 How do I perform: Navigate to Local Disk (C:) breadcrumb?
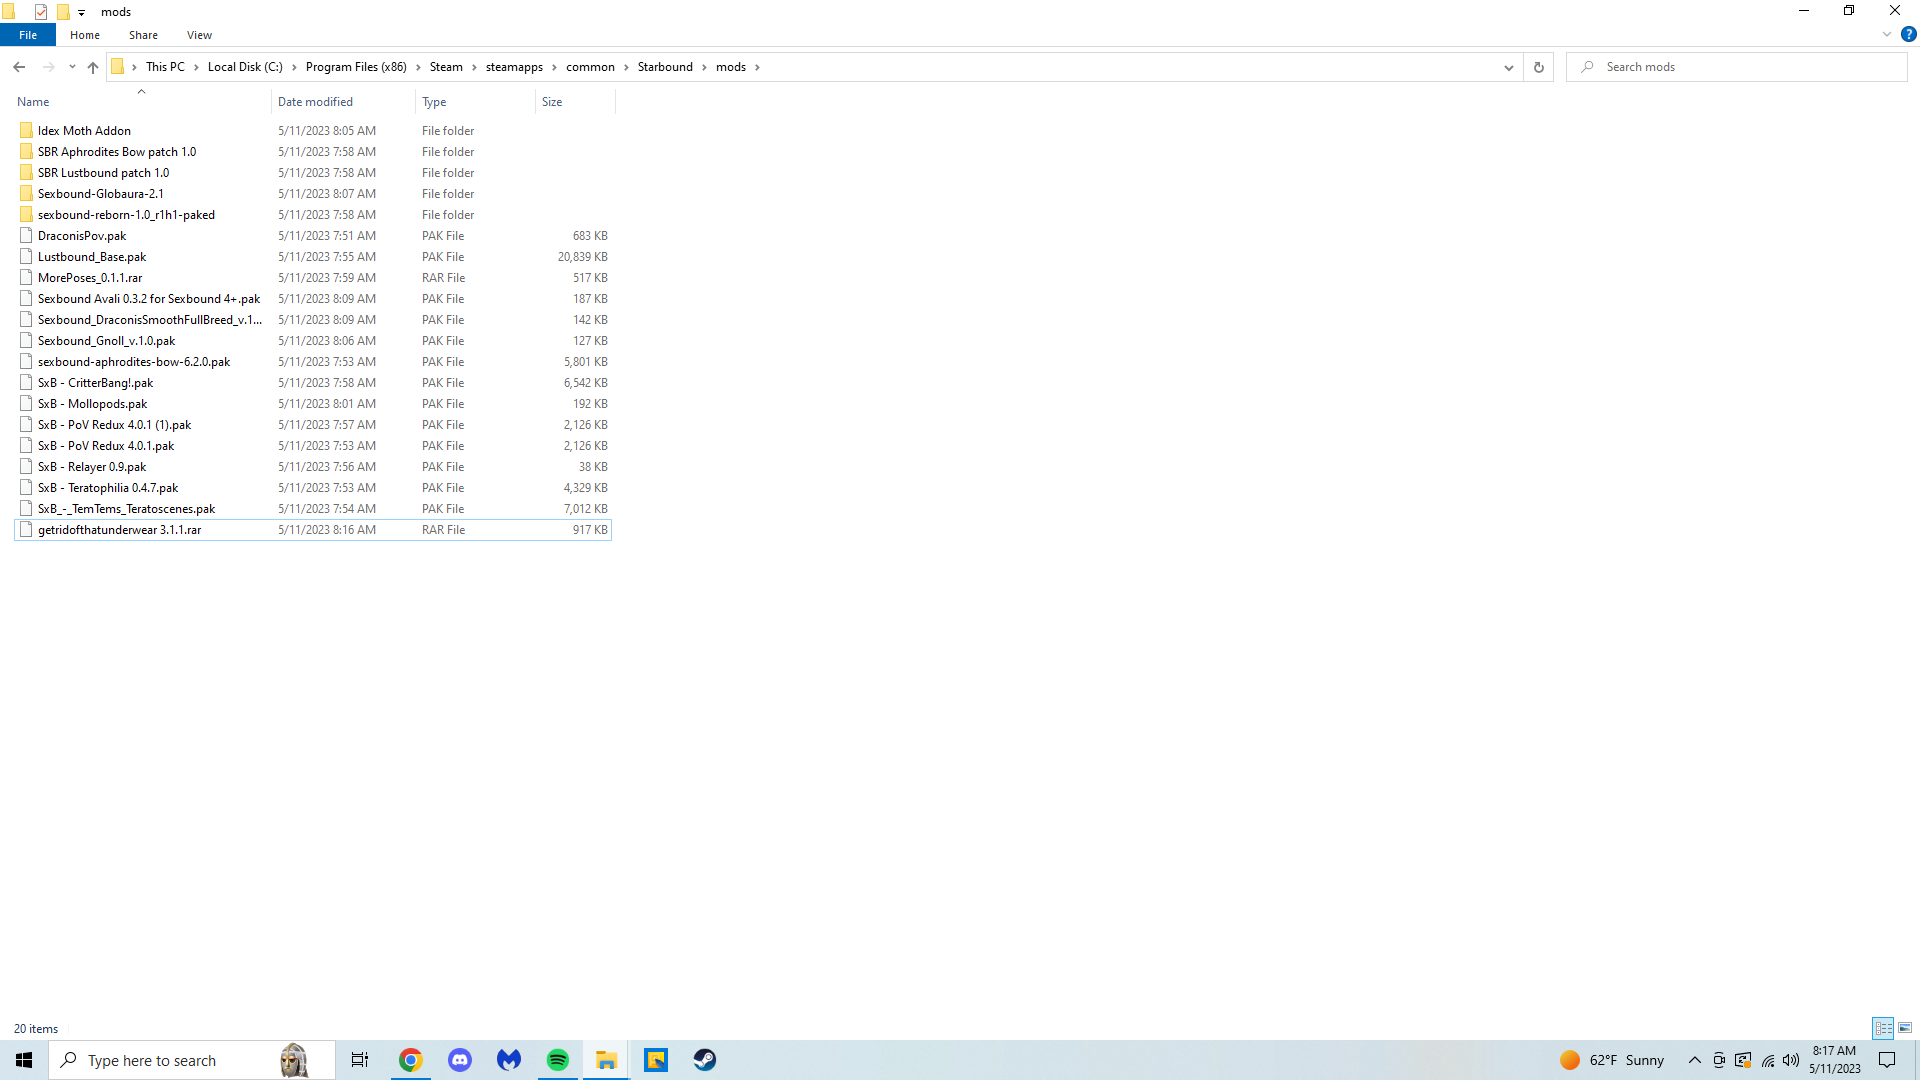[x=245, y=67]
